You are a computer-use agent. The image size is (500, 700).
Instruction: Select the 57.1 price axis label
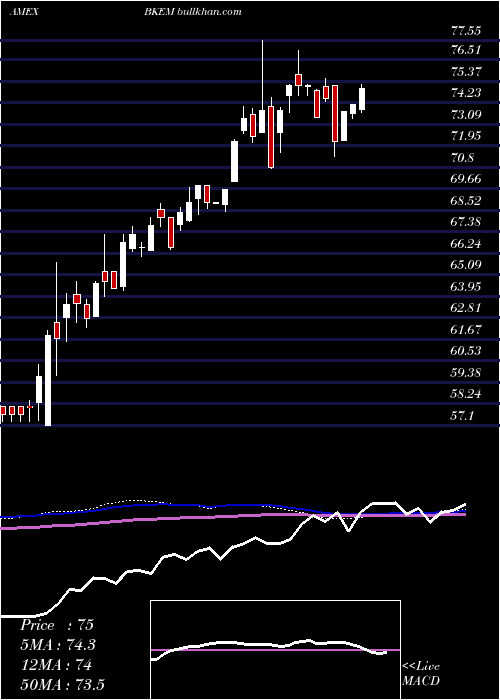tap(462, 416)
